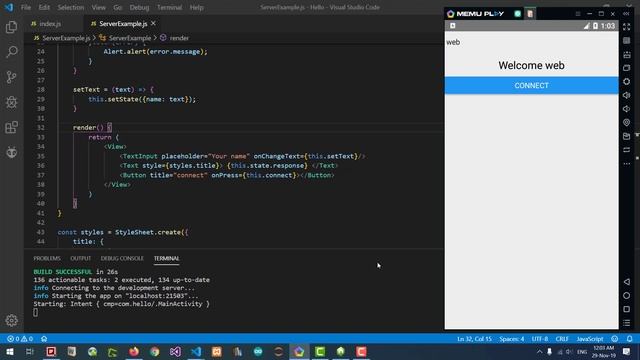Open the Source Control view
The width and height of the screenshot is (640, 360).
[11, 77]
